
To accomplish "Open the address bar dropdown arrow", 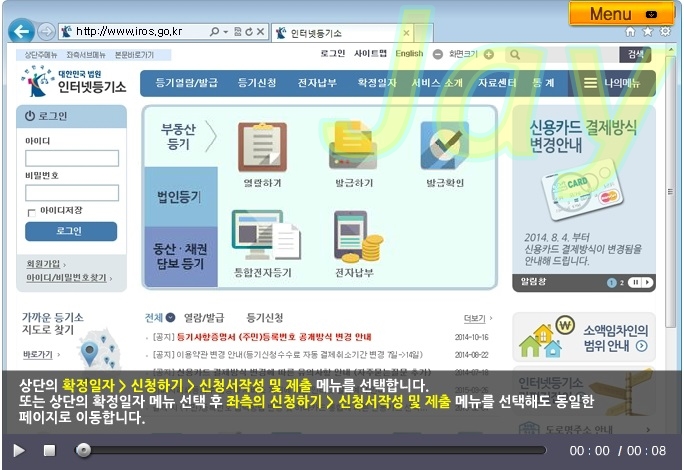I will pyautogui.click(x=226, y=31).
